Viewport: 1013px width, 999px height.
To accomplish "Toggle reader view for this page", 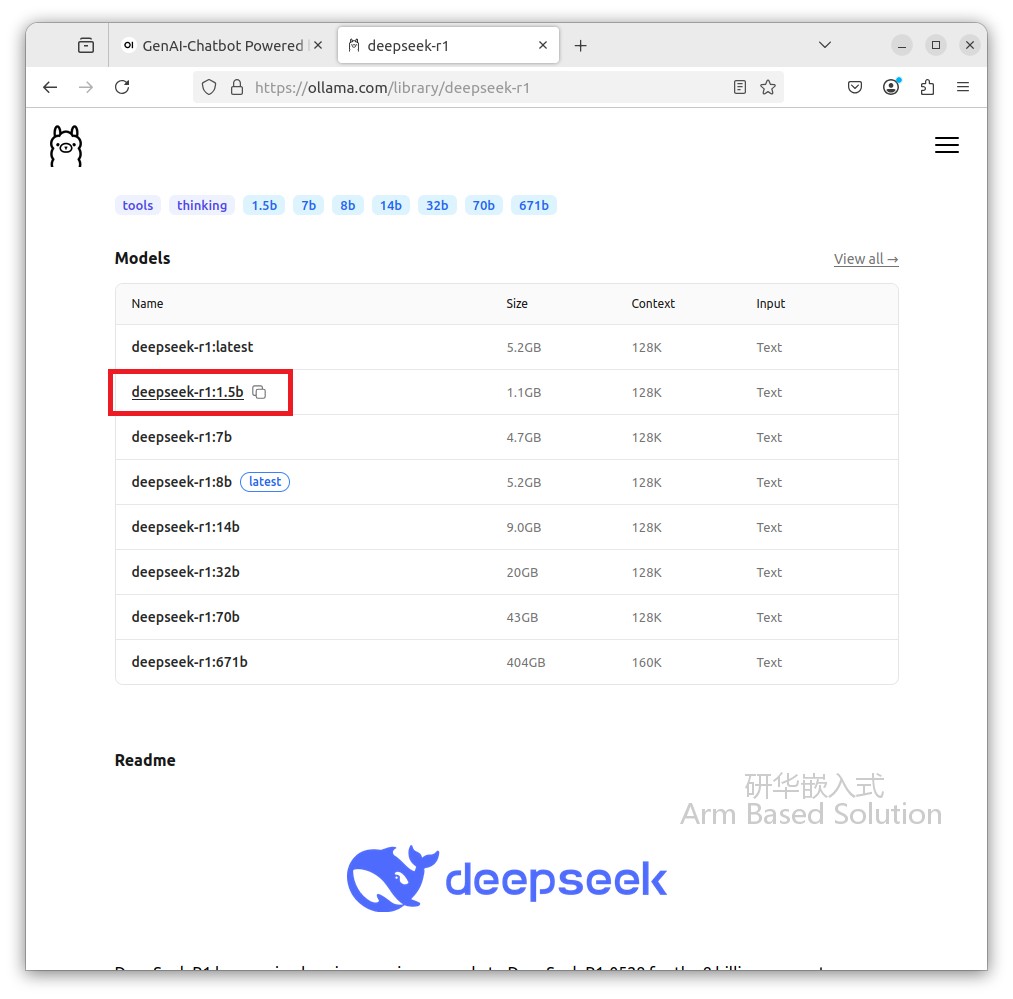I will coord(740,87).
